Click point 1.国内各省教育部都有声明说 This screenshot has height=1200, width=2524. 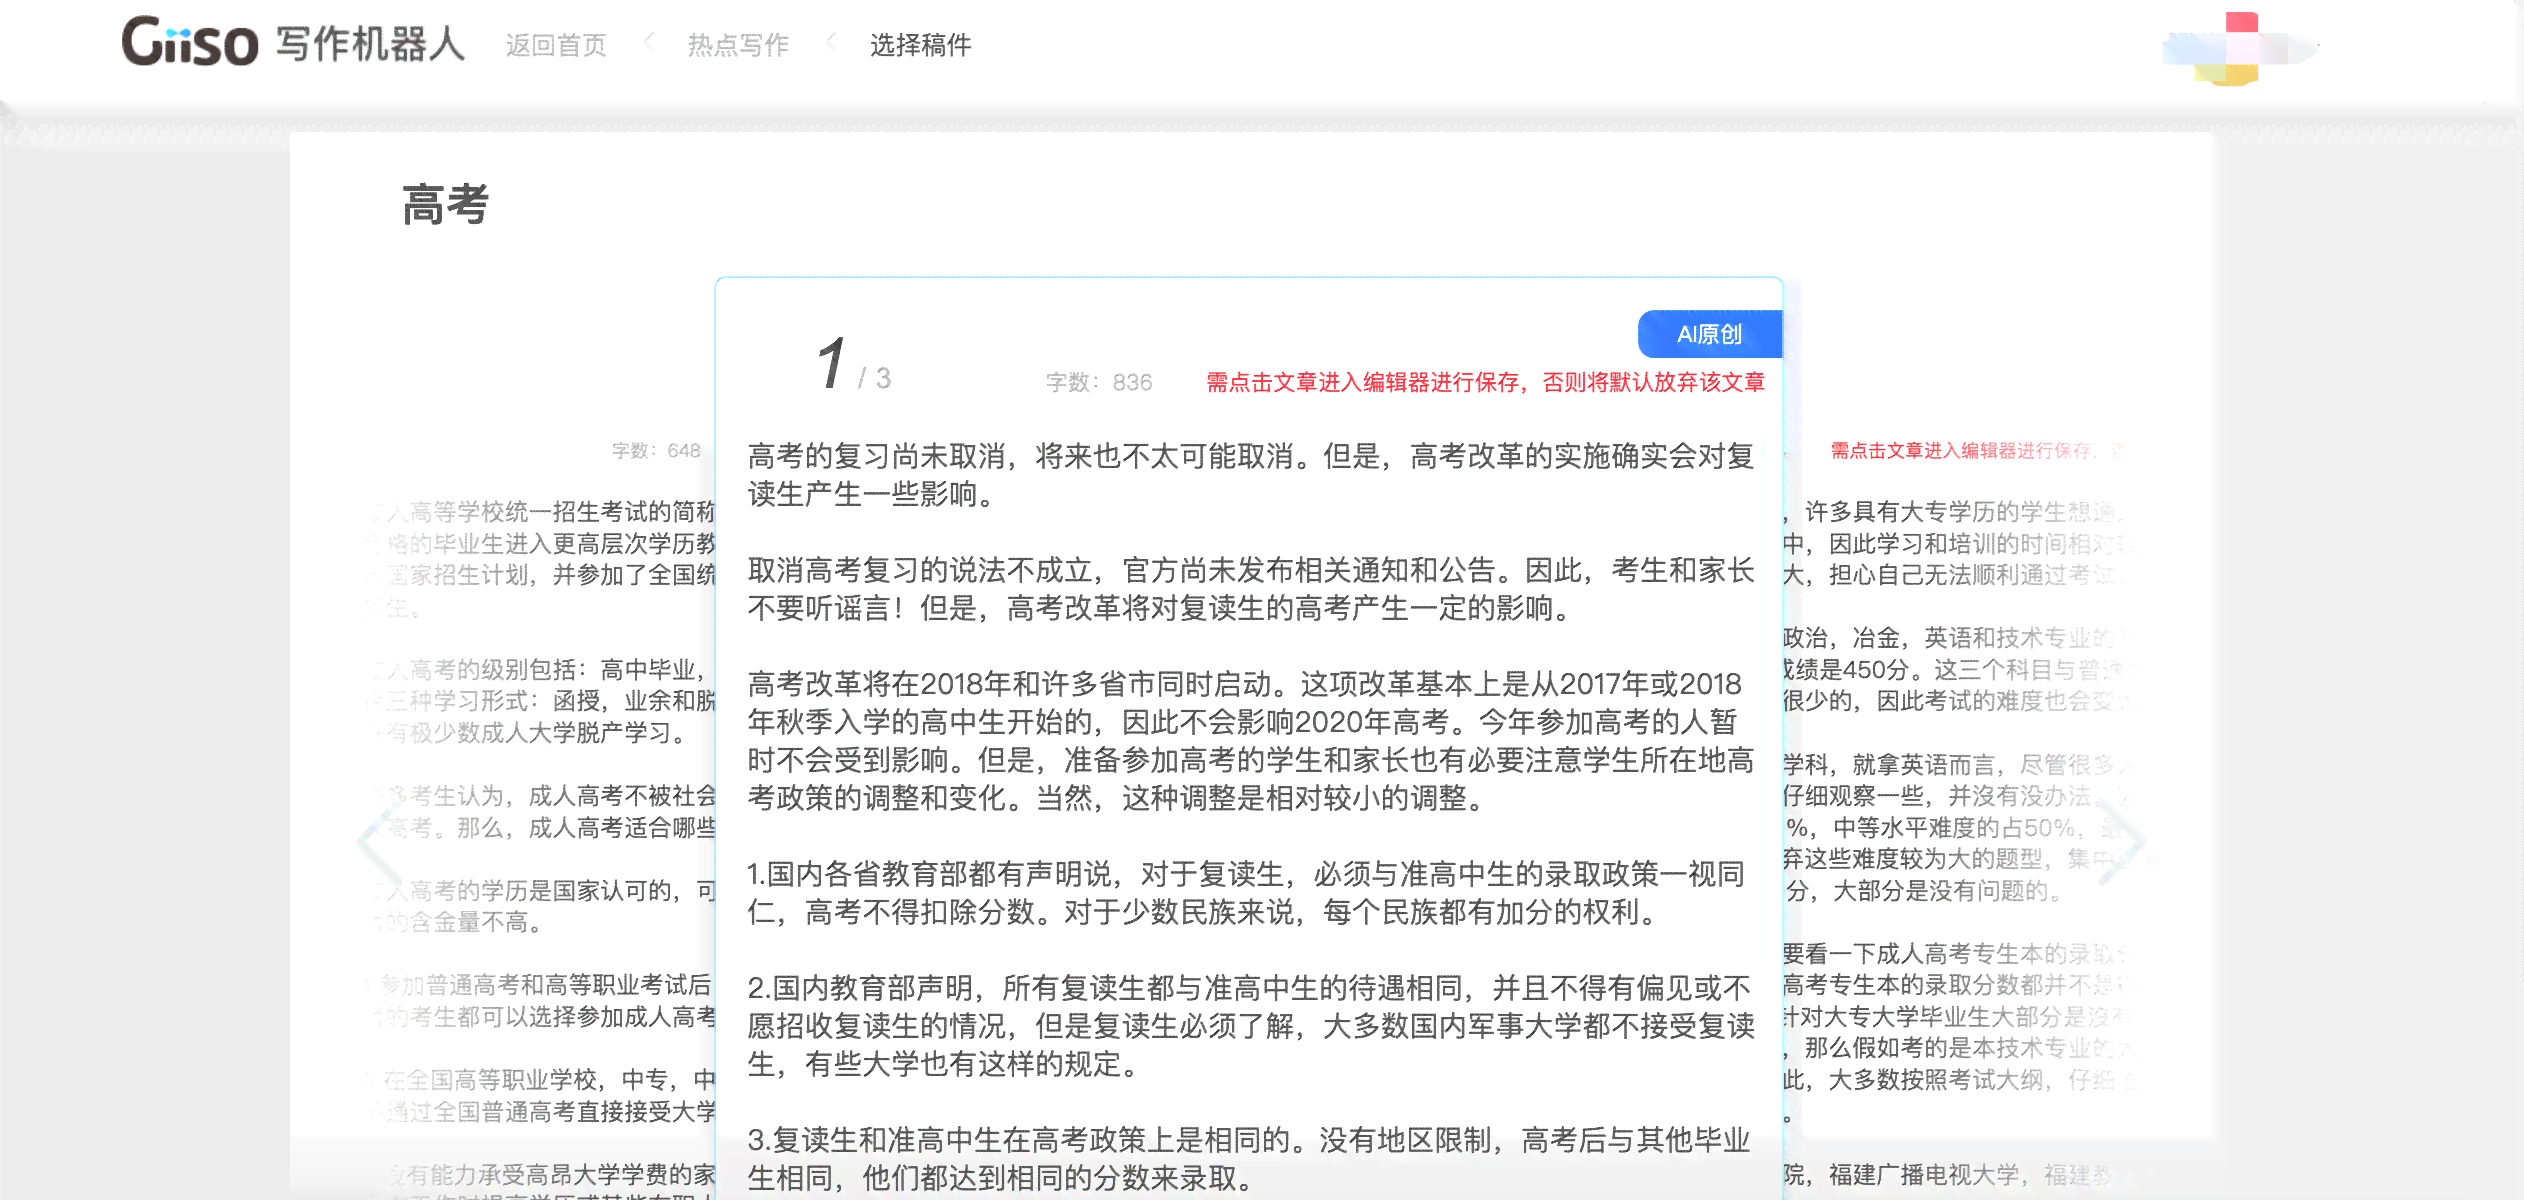pos(1247,893)
